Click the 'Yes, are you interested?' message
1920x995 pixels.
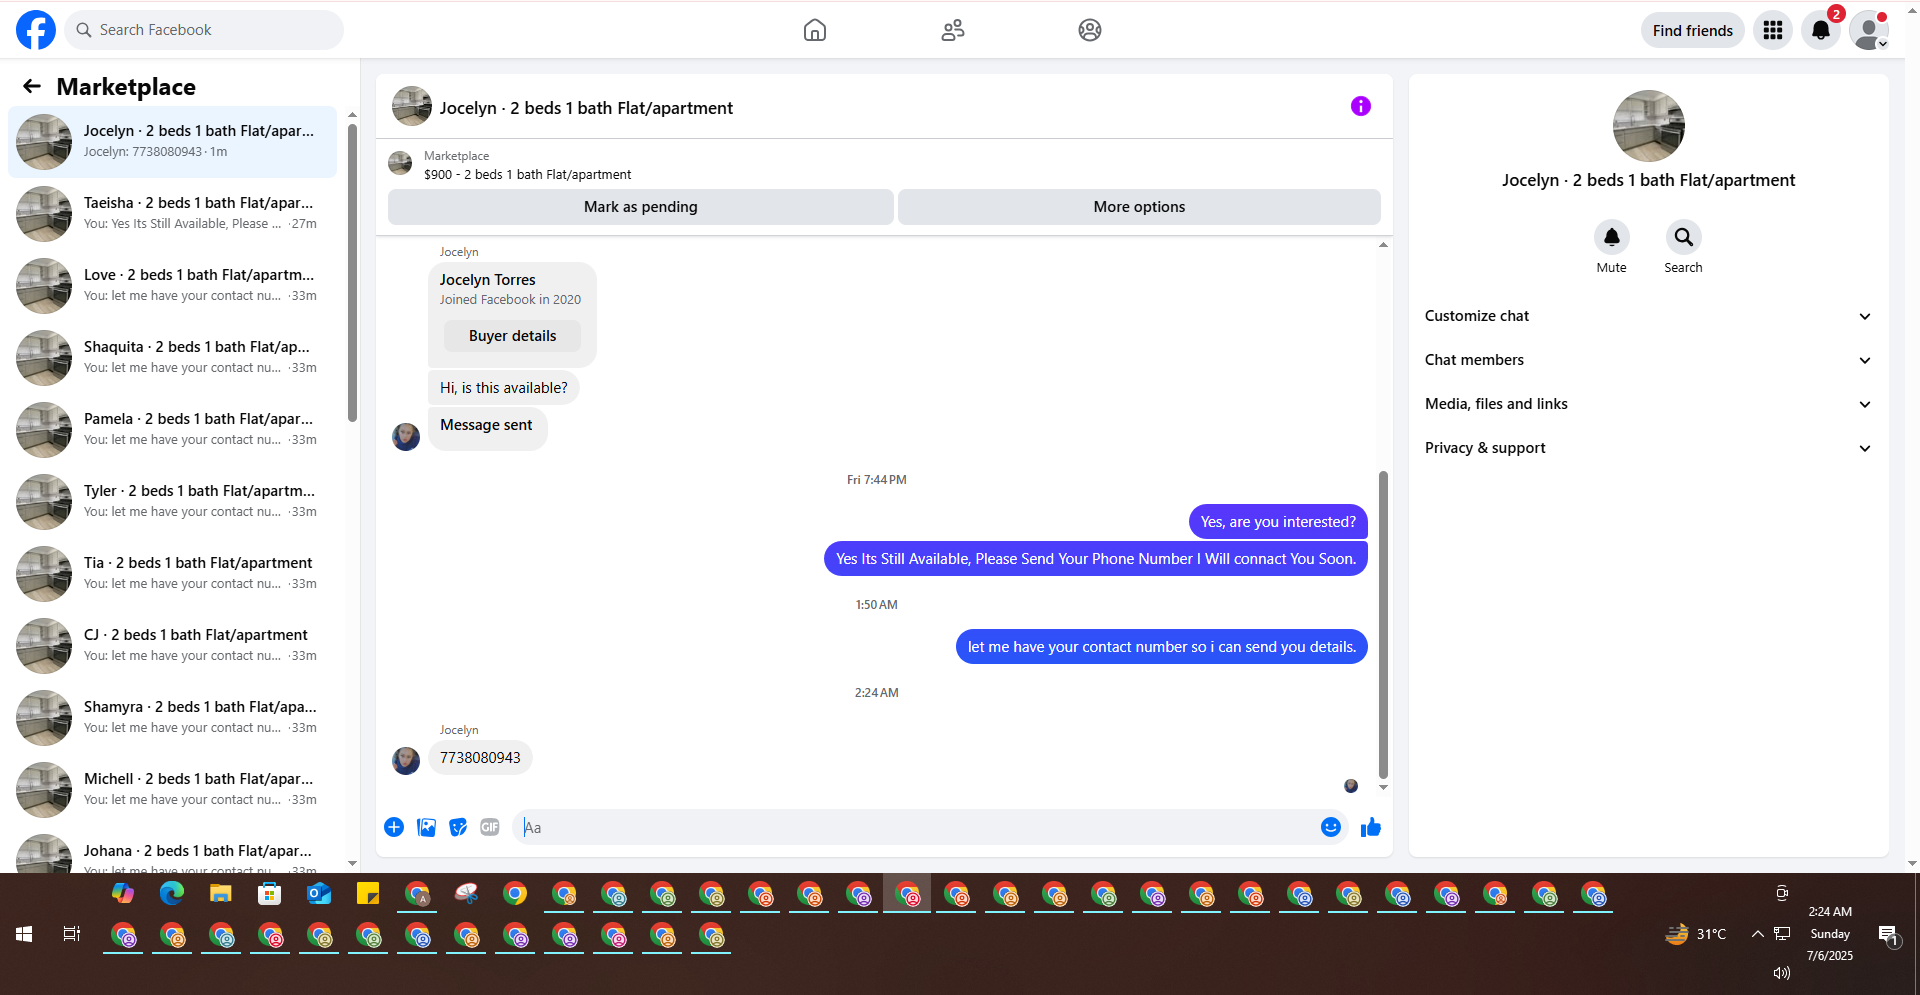tap(1278, 522)
